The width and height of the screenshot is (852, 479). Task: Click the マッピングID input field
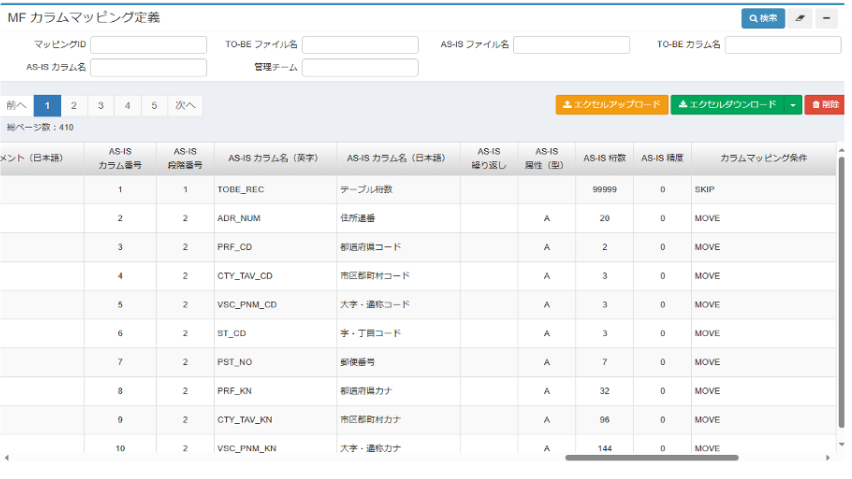pyautogui.click(x=149, y=45)
